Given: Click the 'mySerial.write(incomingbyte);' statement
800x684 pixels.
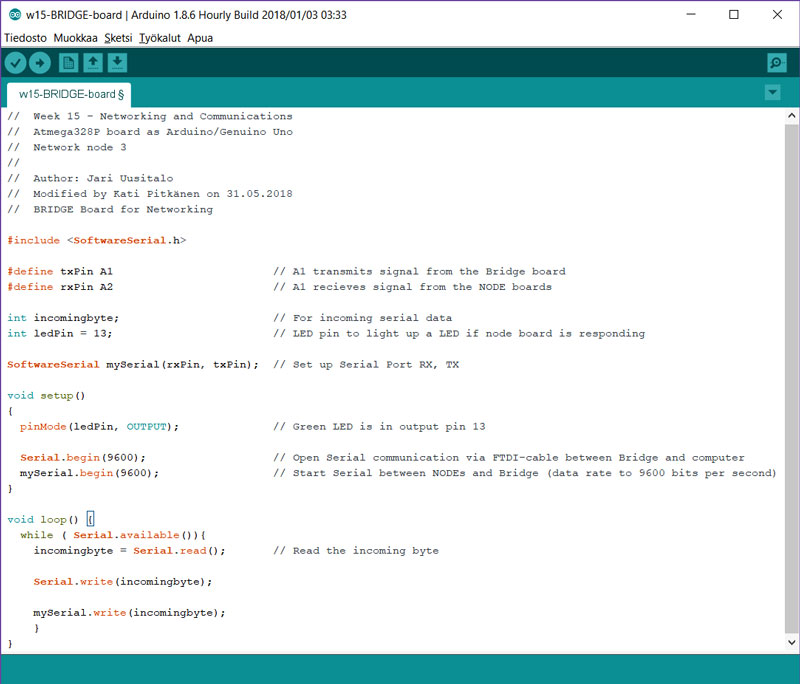Looking at the screenshot, I should [130, 613].
